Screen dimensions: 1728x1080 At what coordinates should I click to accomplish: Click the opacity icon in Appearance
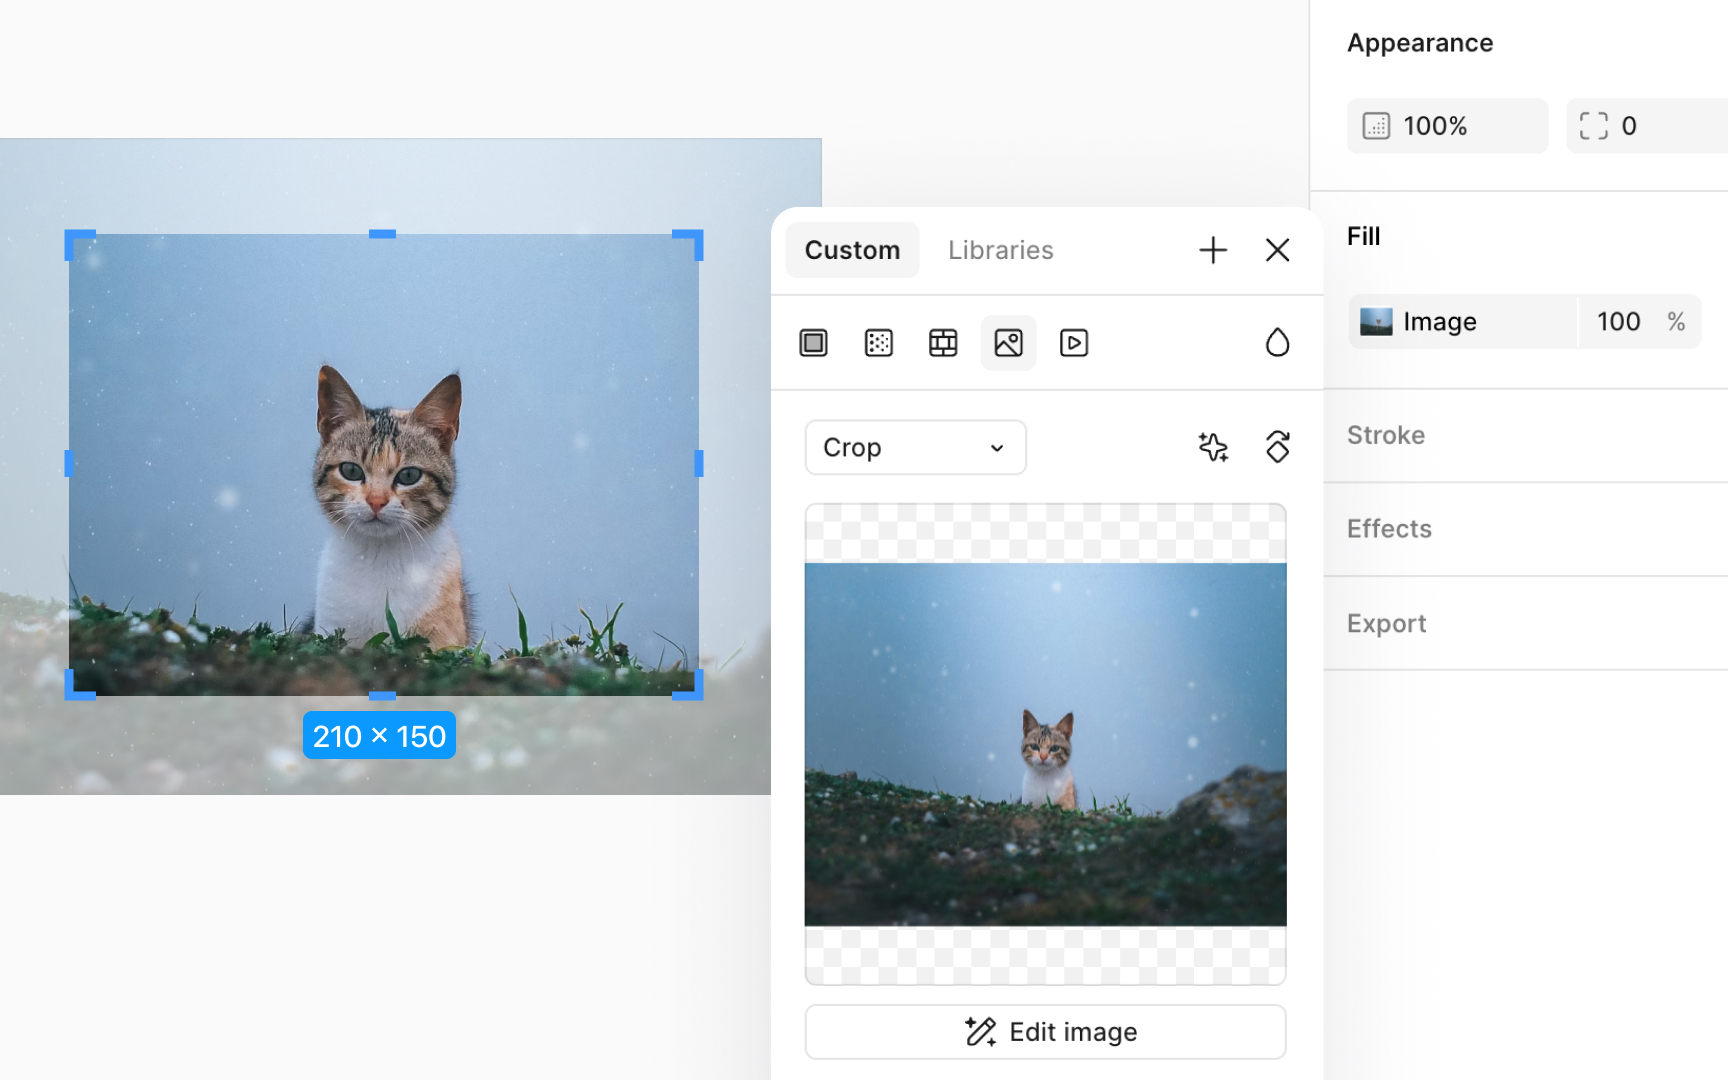point(1377,125)
